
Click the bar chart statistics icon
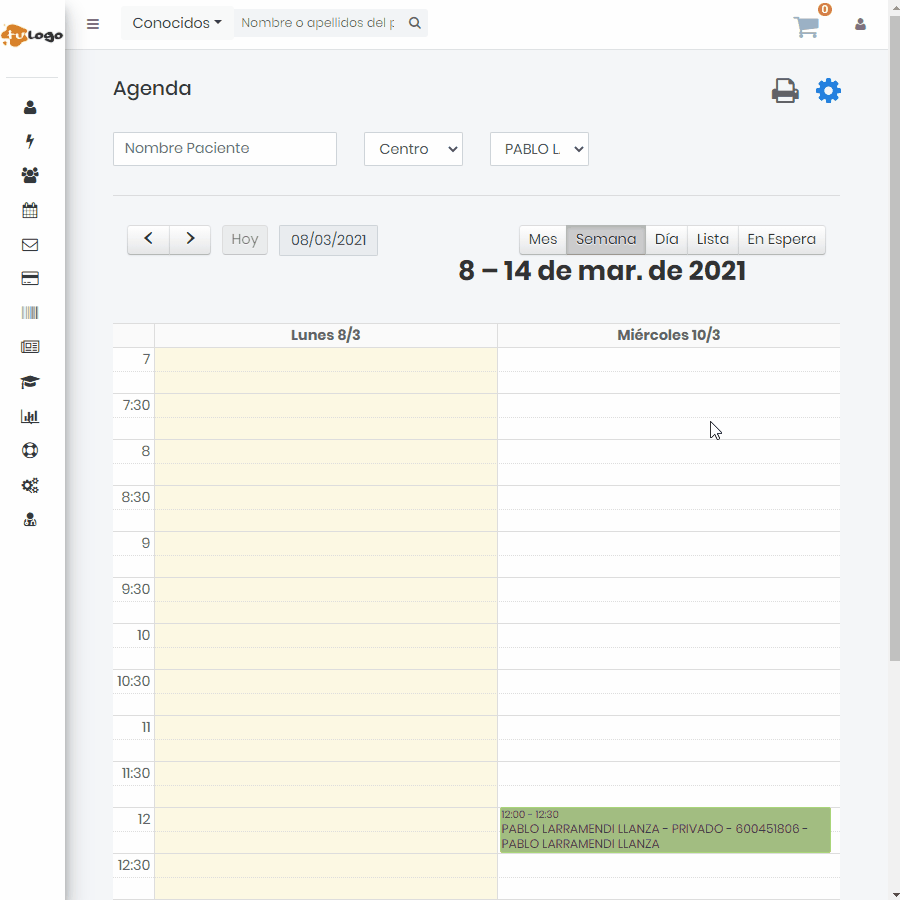click(x=30, y=417)
